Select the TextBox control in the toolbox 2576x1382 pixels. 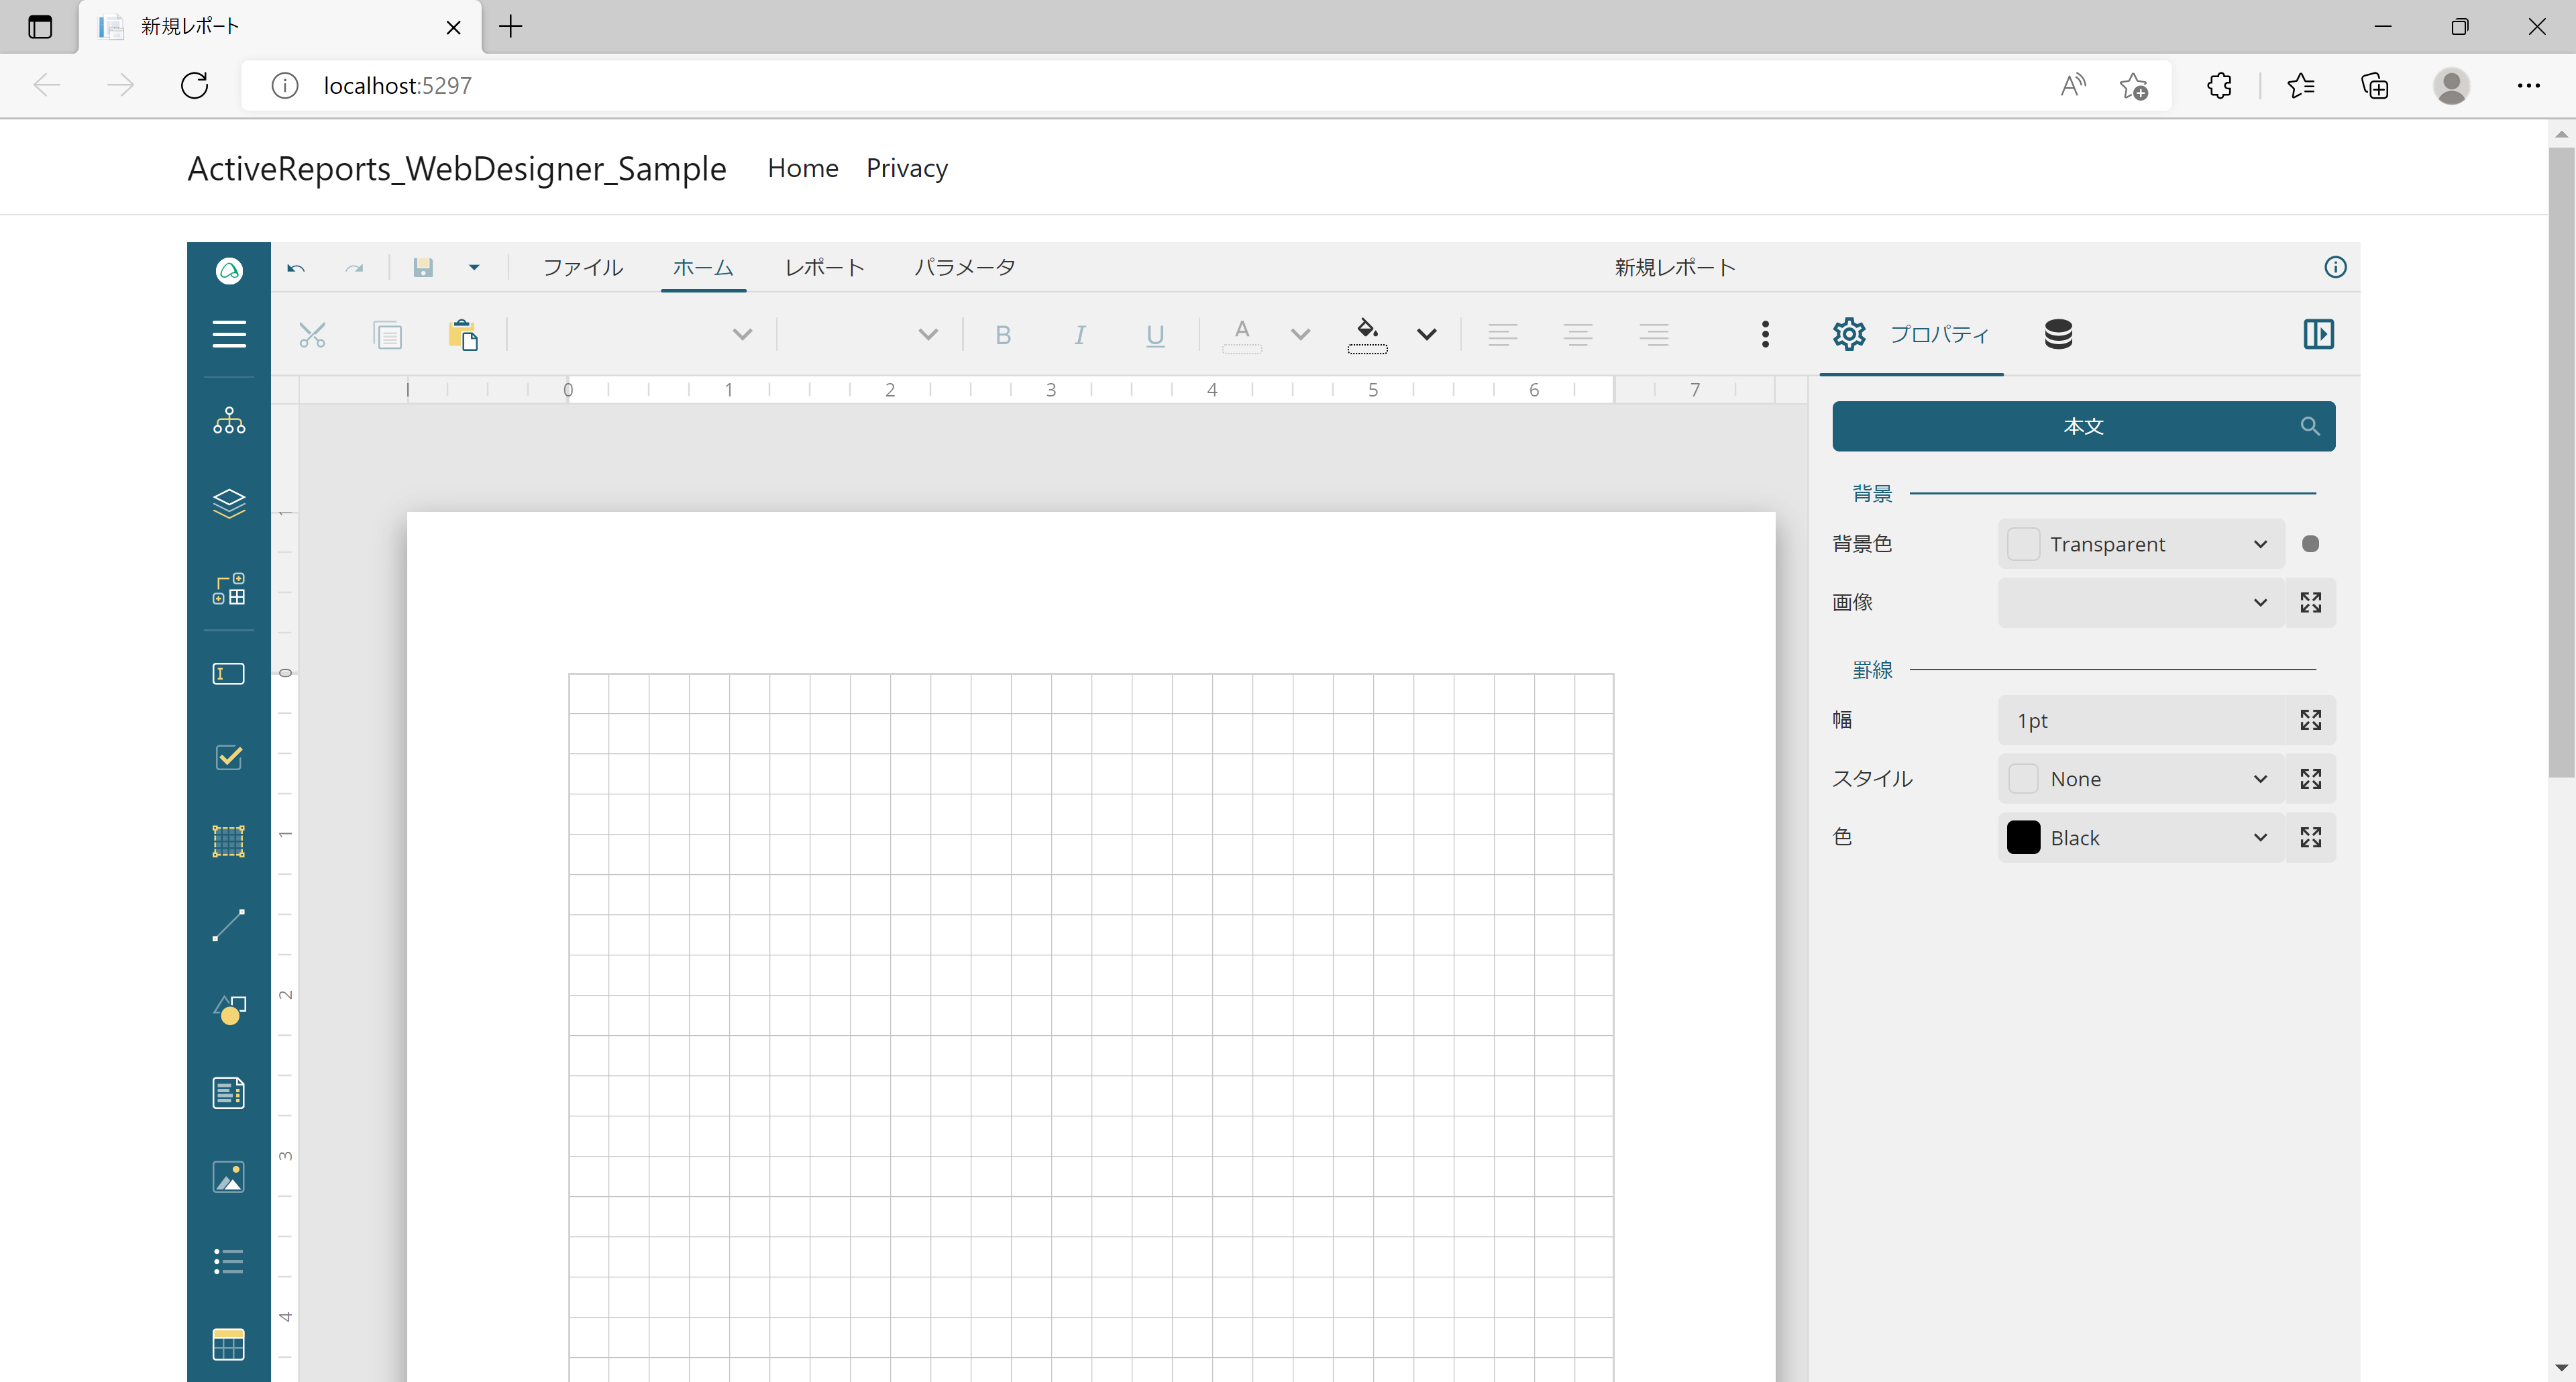229,674
